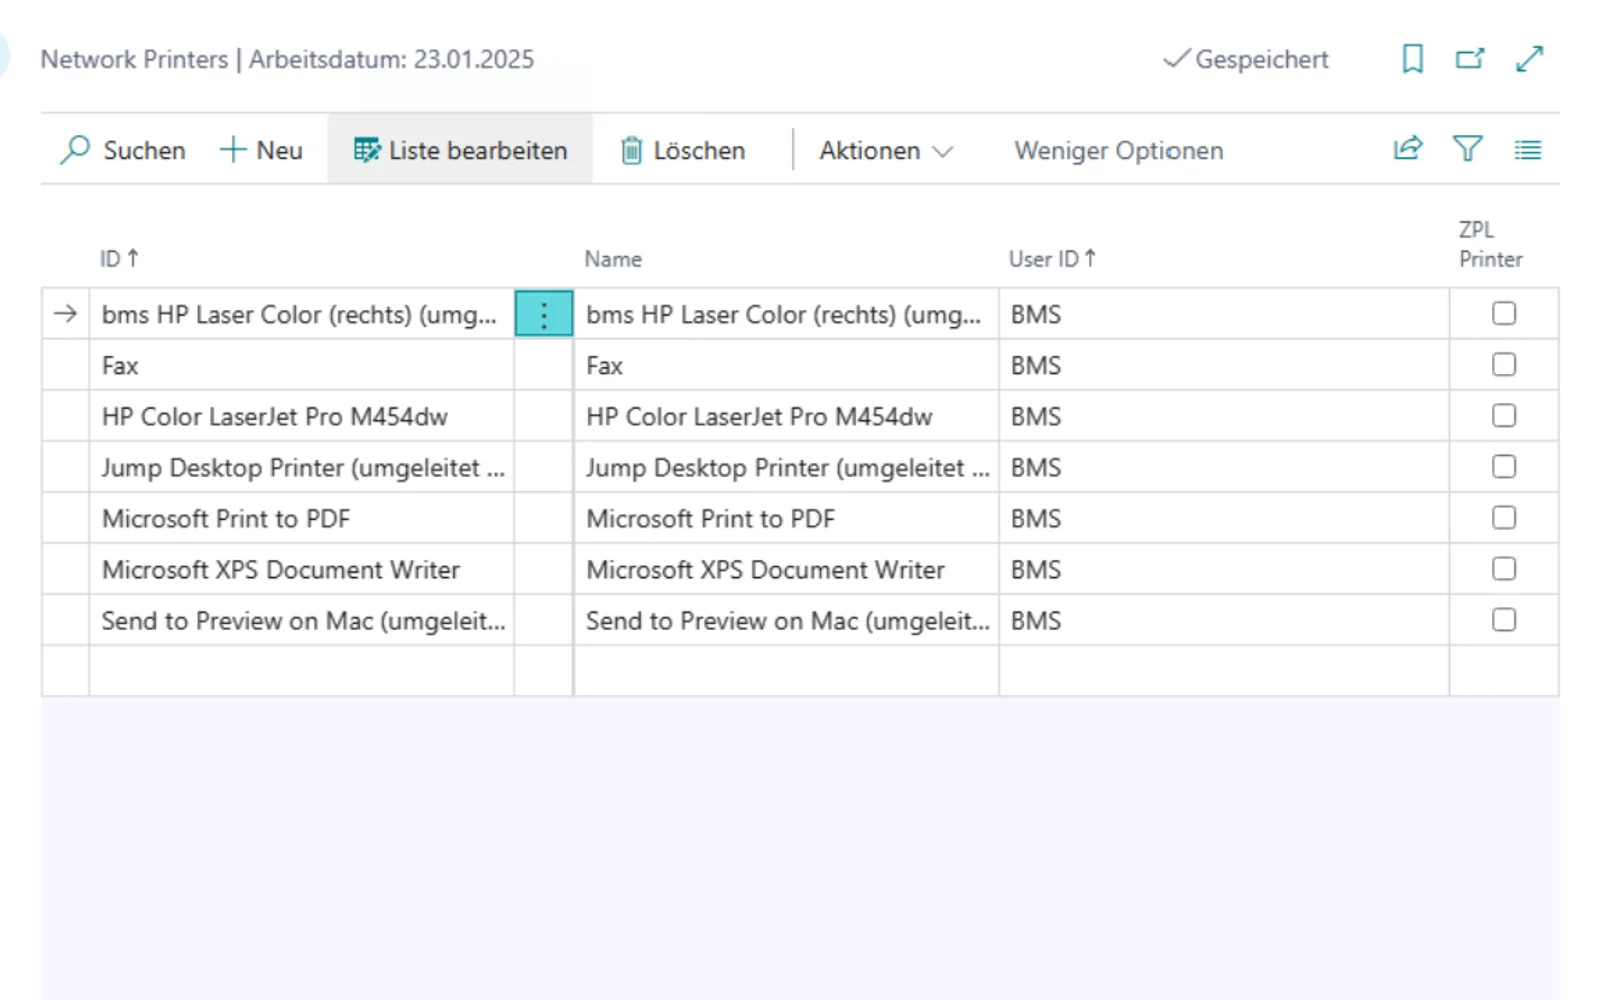Viewport: 1600px width, 1000px height.
Task: Open the Suchen search tool
Action: point(123,150)
